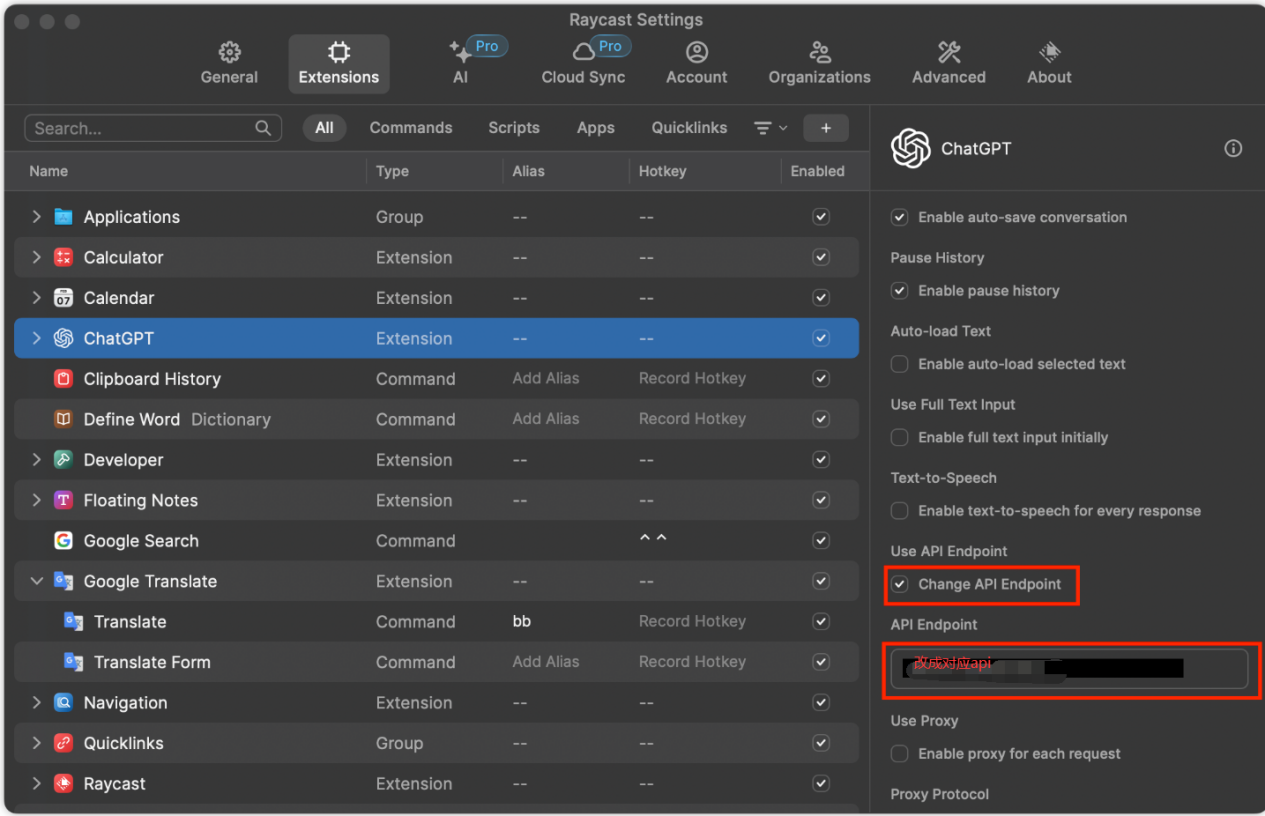Click the Define Word dictionary icon
Image resolution: width=1265 pixels, height=816 pixels.
click(x=64, y=419)
